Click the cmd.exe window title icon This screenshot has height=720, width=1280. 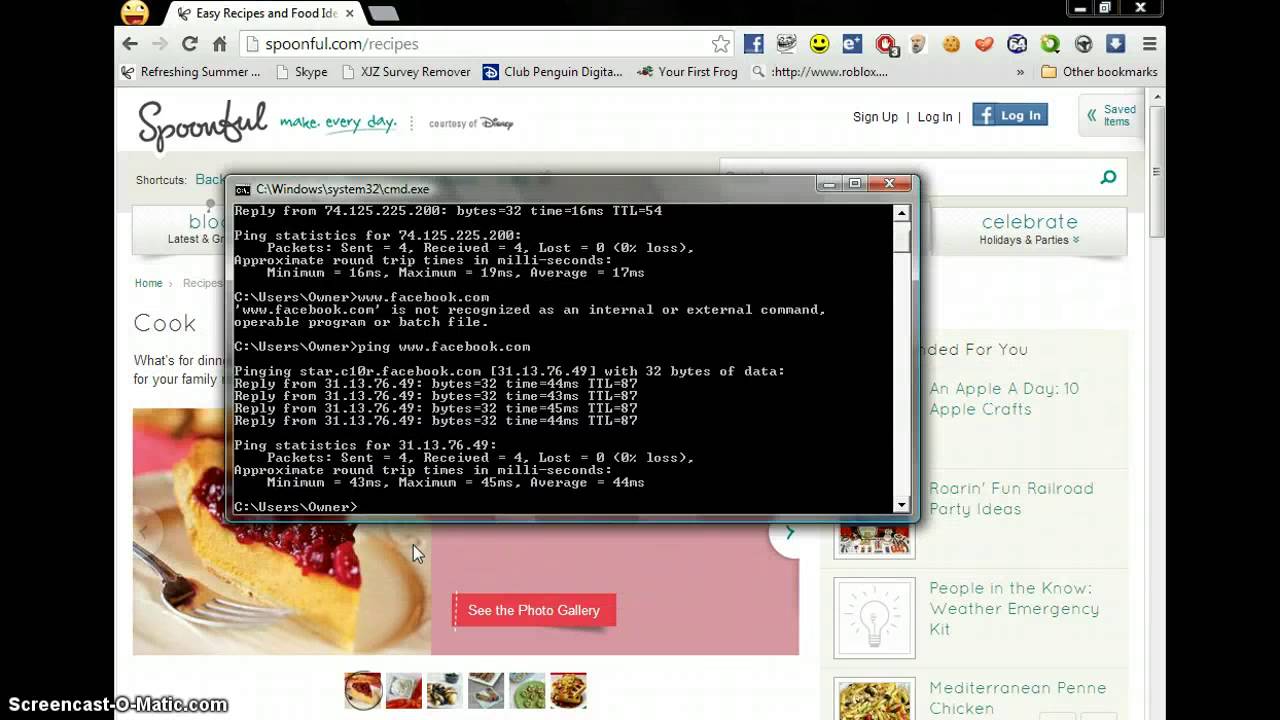[242, 189]
